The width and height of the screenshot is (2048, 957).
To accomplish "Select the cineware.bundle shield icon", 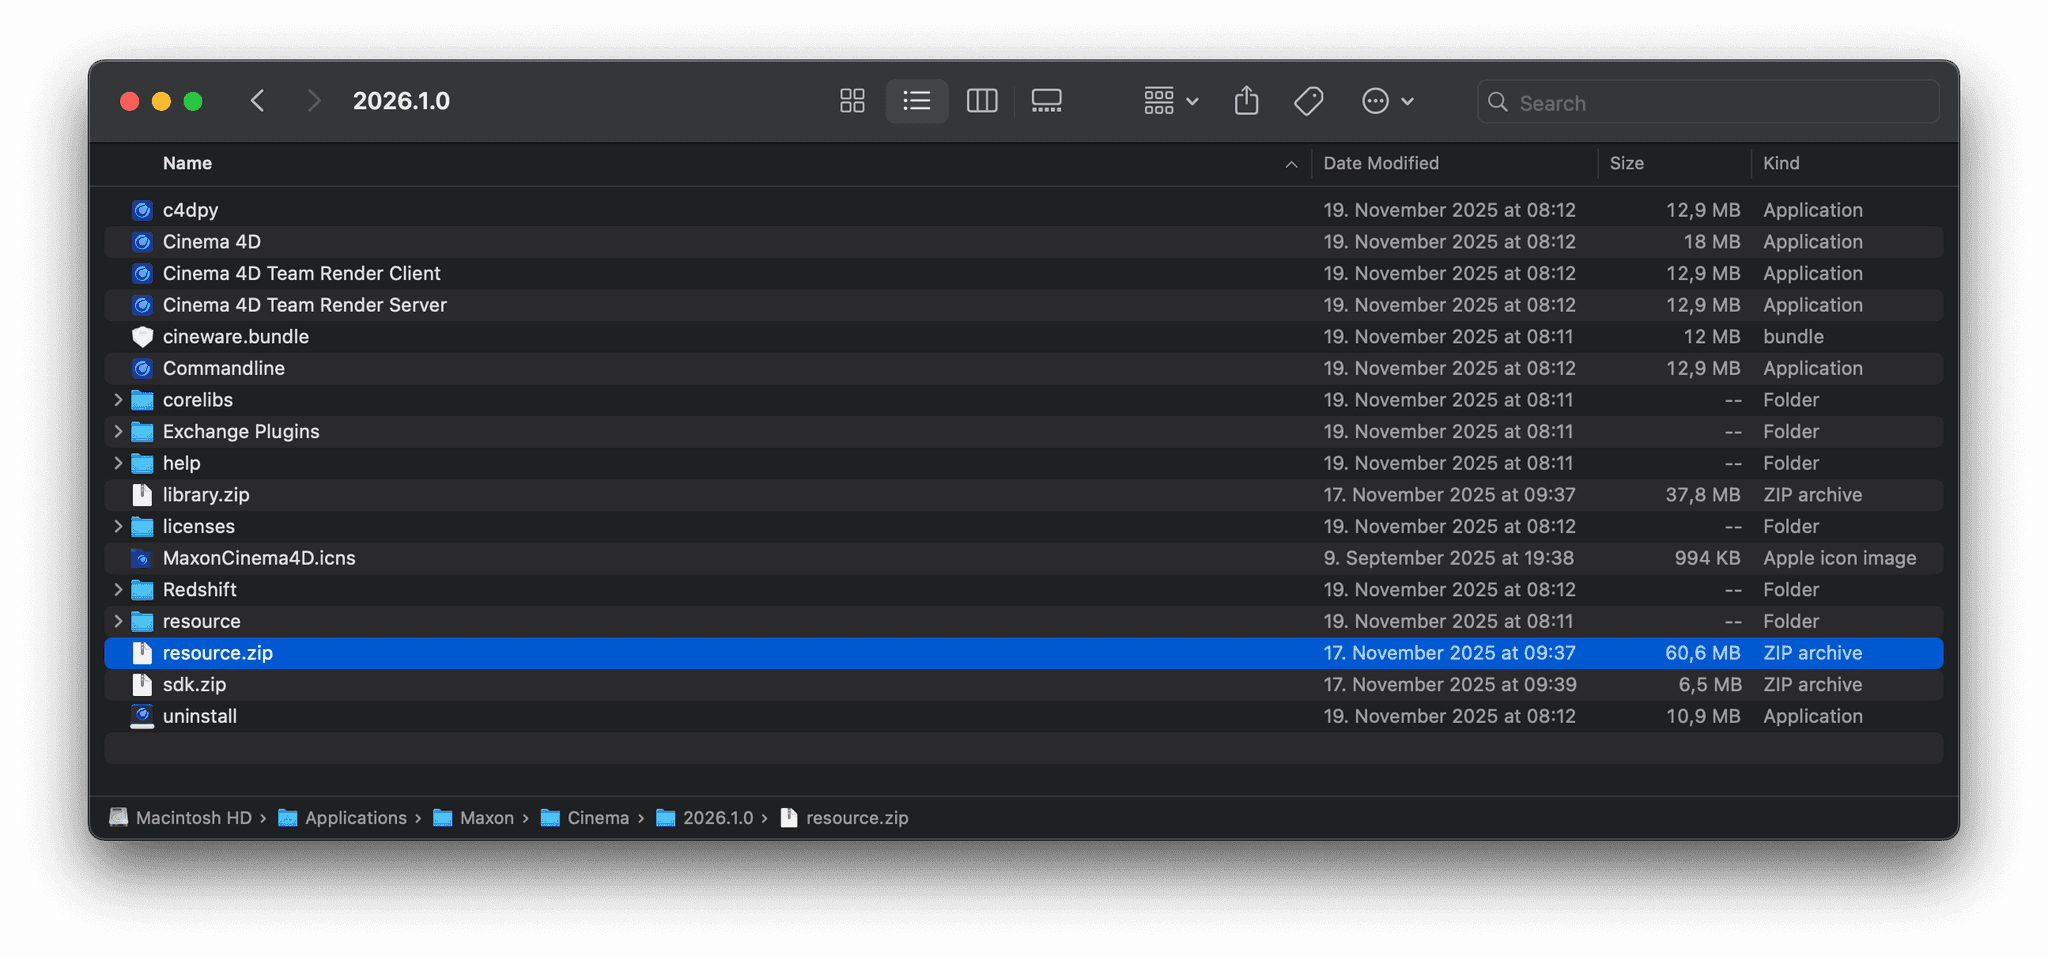I will pyautogui.click(x=143, y=337).
